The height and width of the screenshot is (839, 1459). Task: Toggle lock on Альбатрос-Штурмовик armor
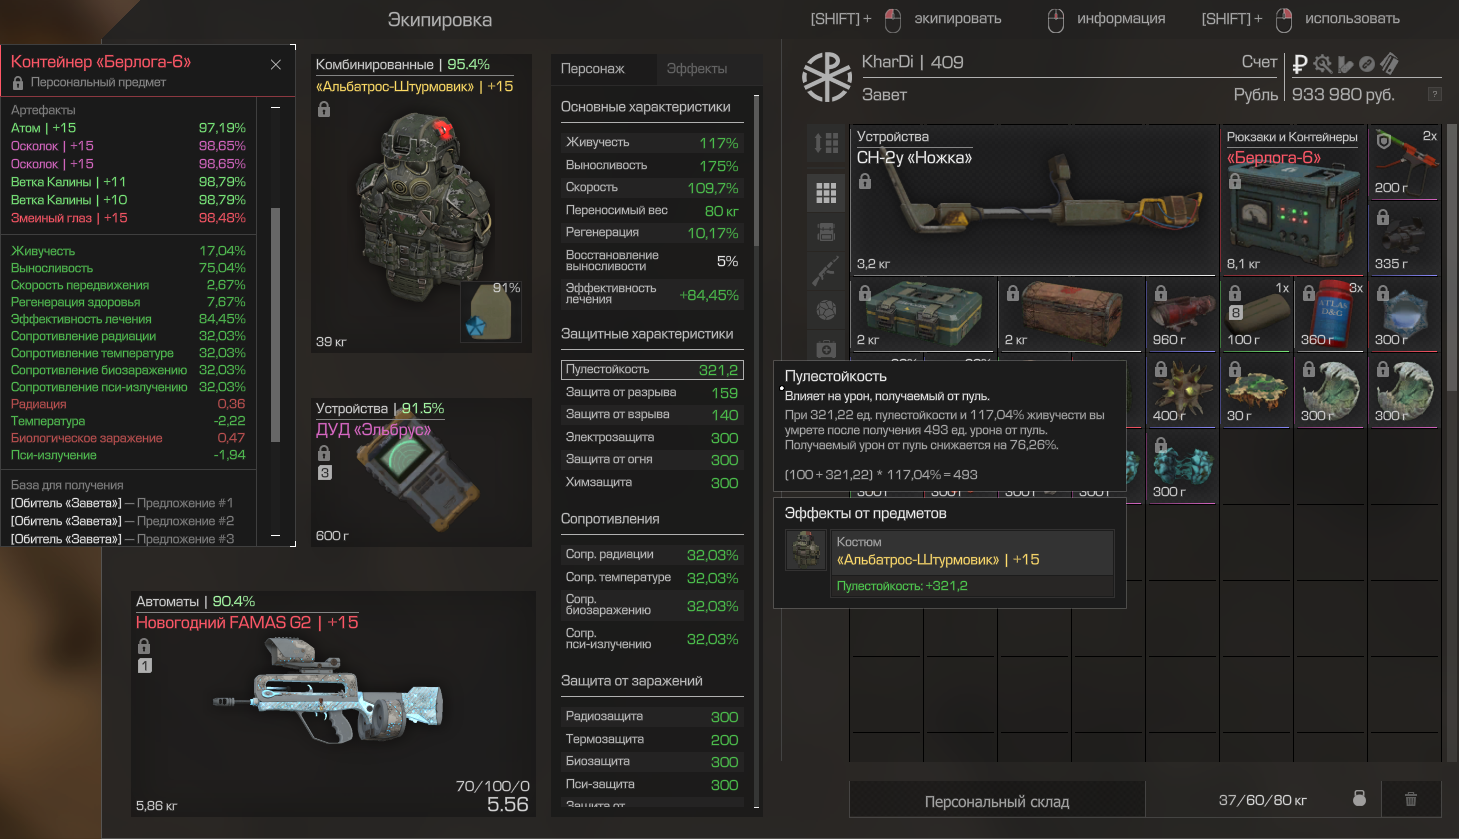coord(324,109)
